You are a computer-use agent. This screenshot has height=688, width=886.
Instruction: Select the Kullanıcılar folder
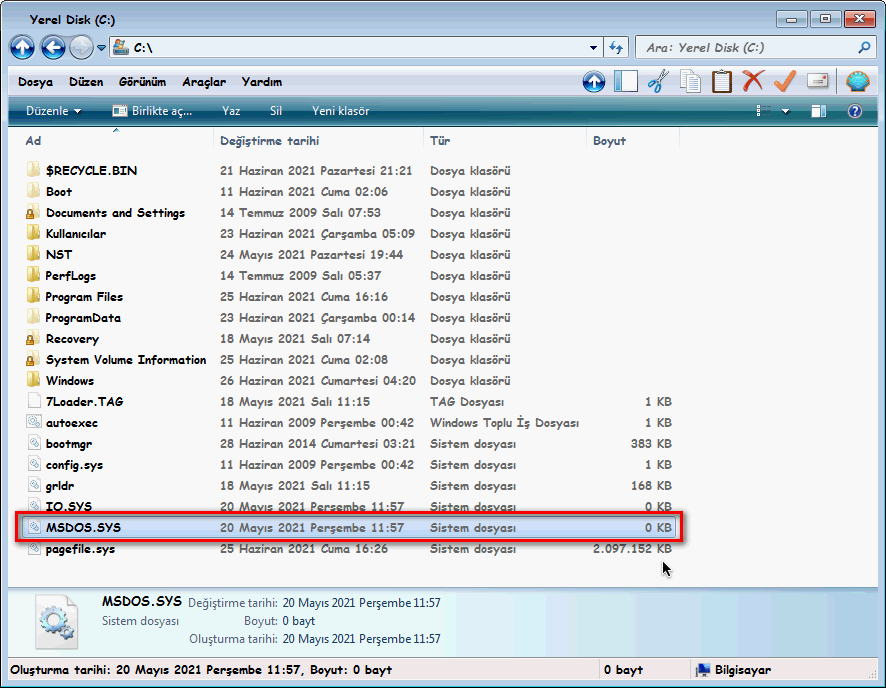click(76, 234)
